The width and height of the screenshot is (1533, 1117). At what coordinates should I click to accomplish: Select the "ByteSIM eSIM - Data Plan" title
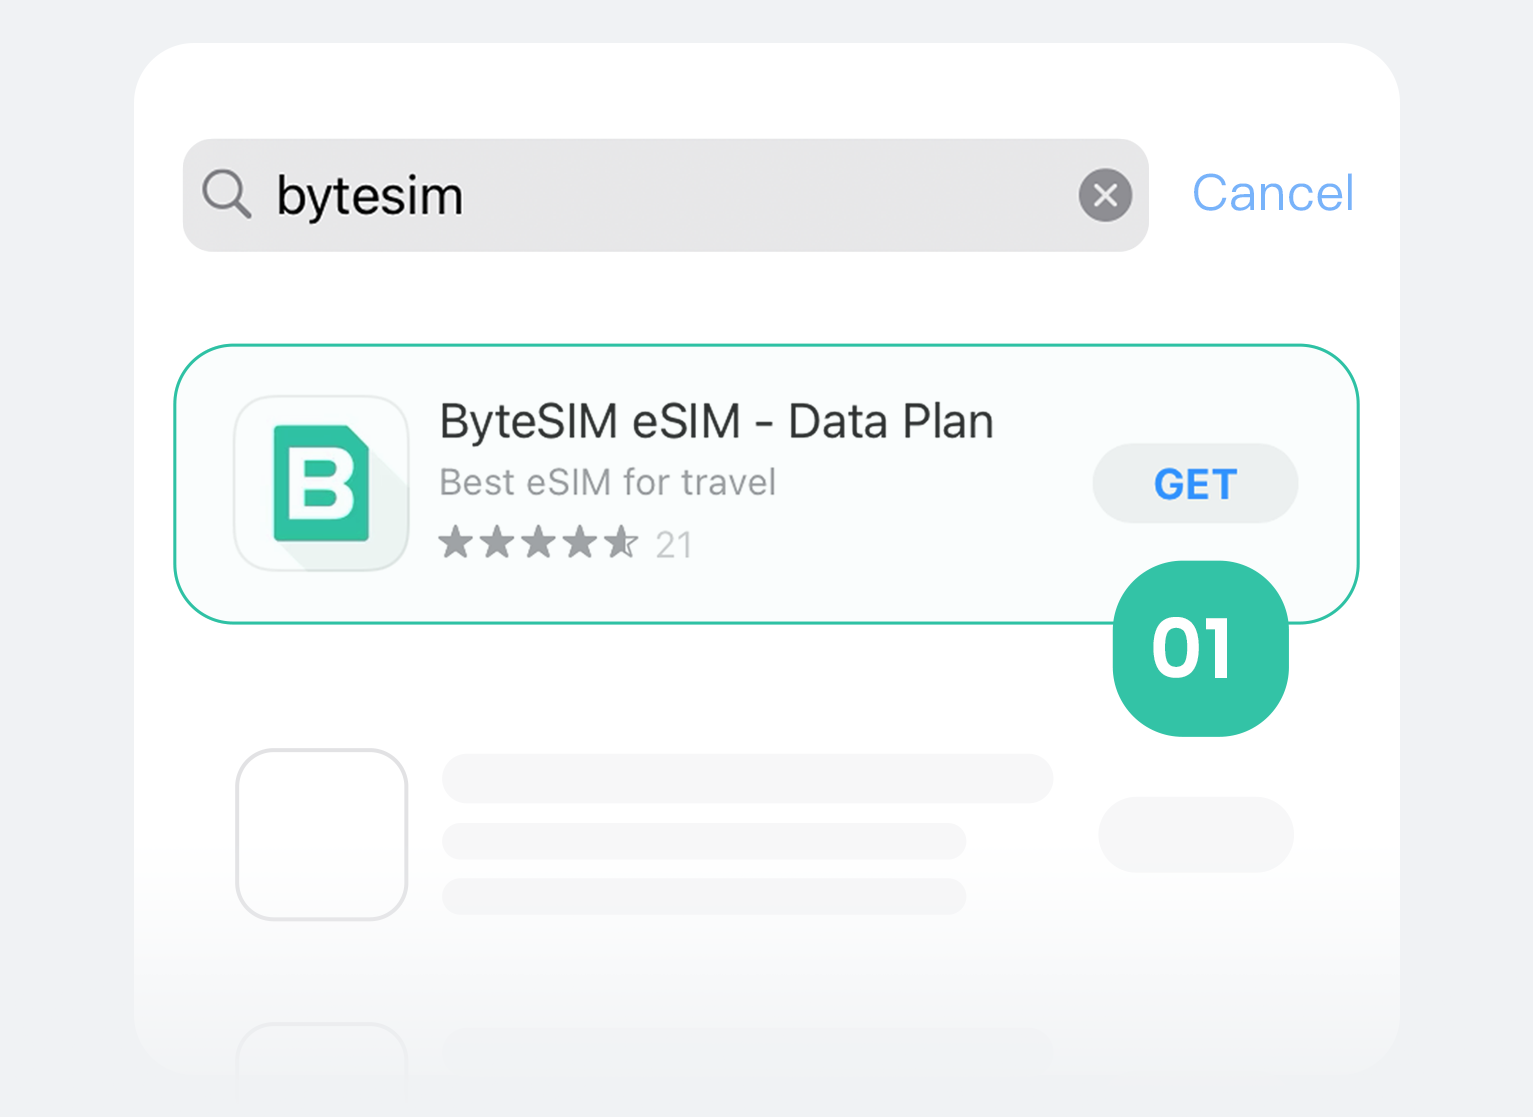[x=716, y=421]
